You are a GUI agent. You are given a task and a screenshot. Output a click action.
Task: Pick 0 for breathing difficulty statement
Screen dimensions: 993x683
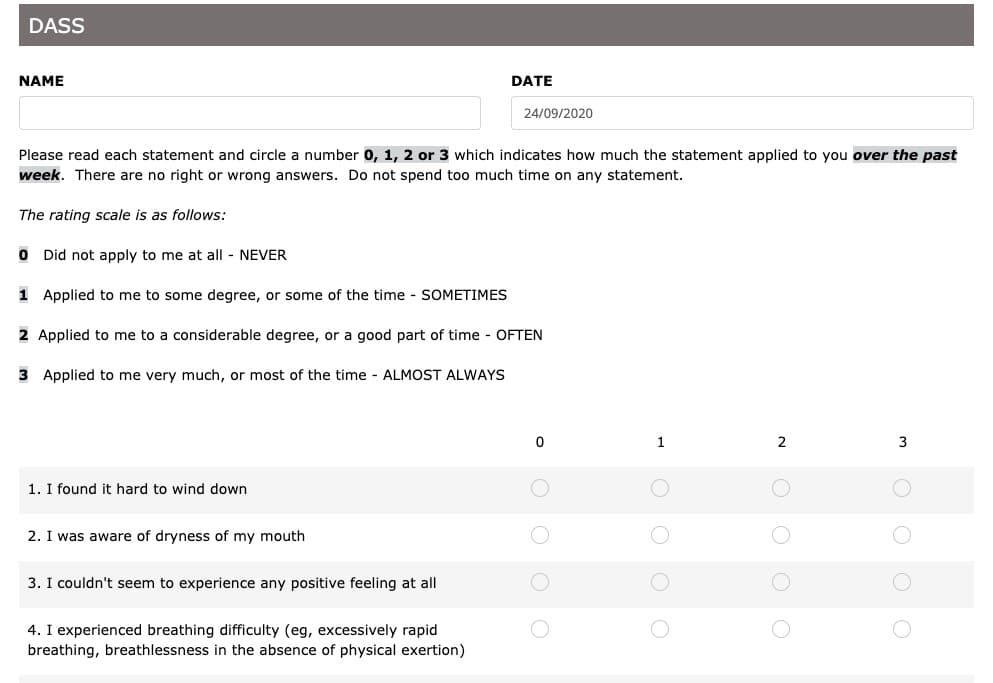(x=540, y=629)
